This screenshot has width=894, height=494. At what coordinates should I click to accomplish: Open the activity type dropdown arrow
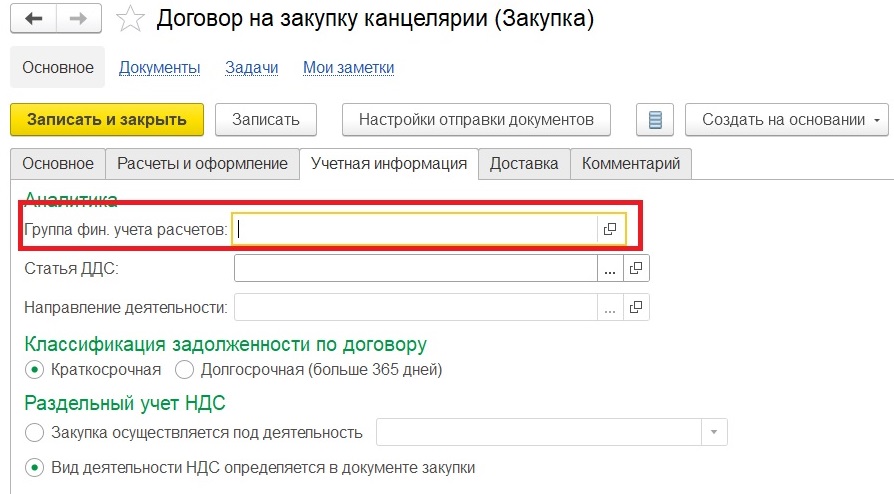714,432
